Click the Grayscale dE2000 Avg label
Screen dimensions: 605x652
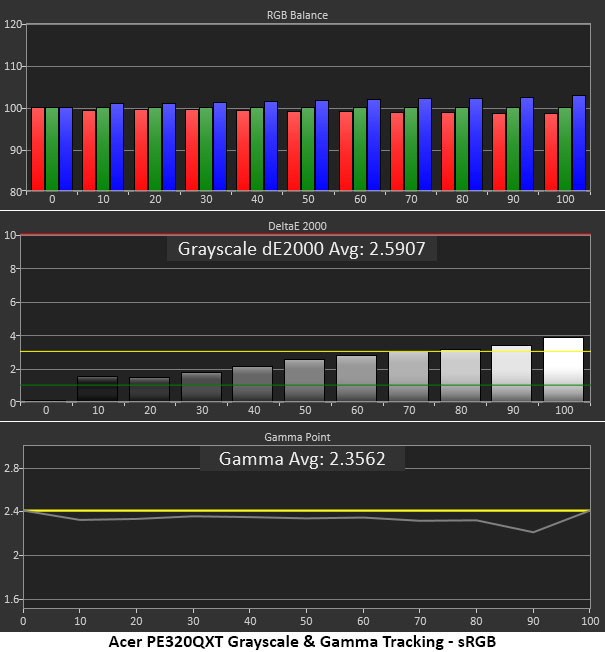[301, 249]
